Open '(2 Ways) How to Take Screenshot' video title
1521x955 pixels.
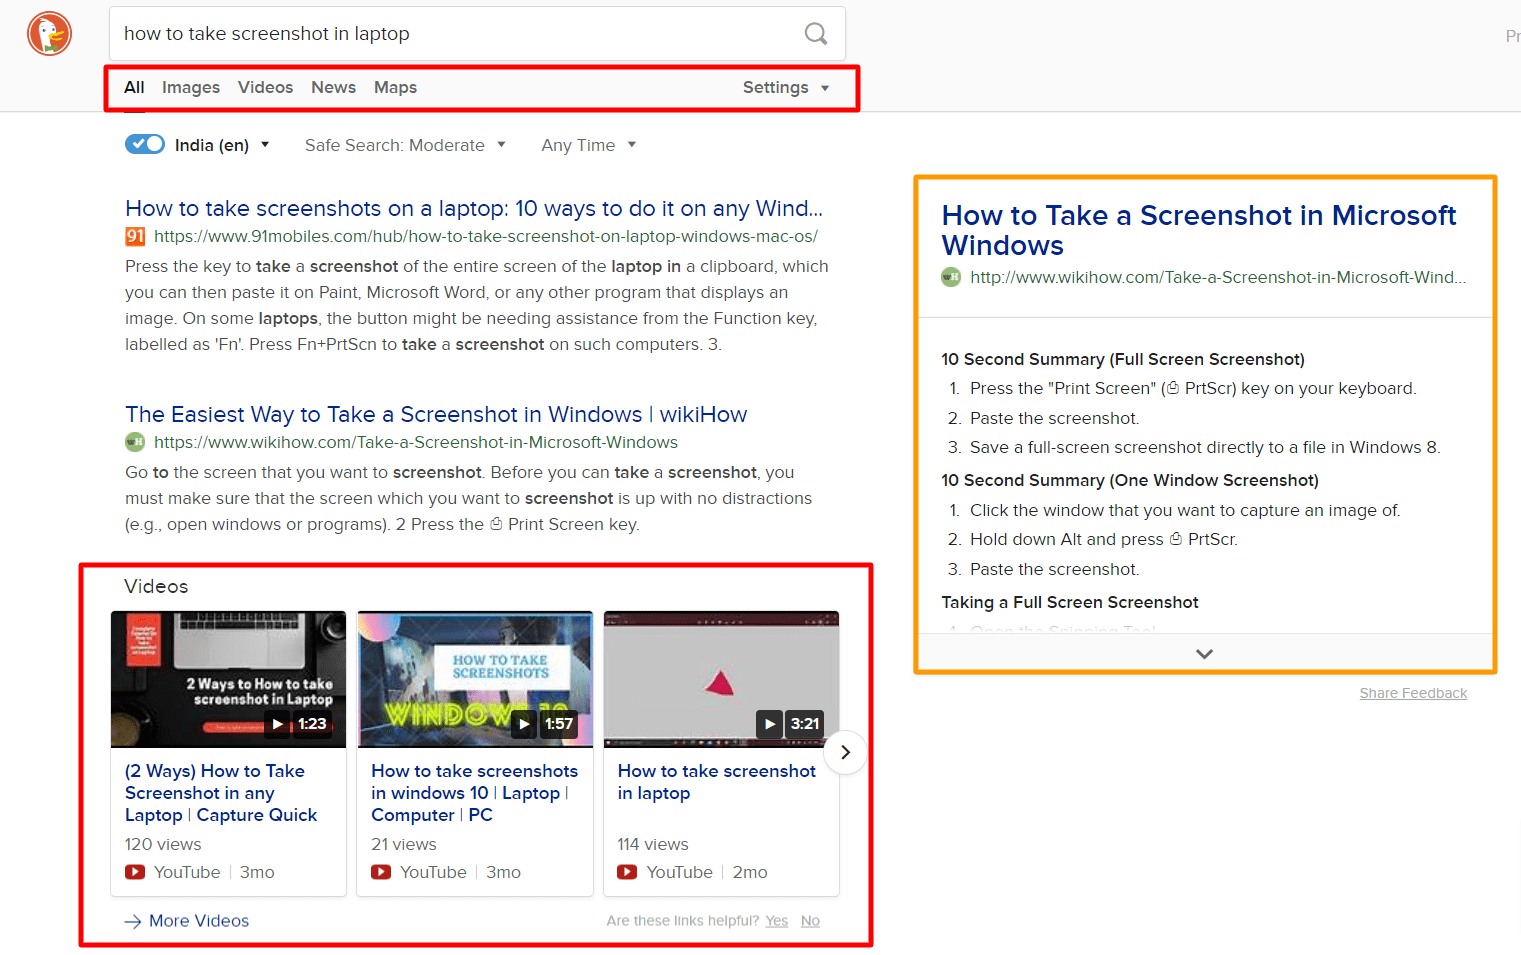point(221,793)
